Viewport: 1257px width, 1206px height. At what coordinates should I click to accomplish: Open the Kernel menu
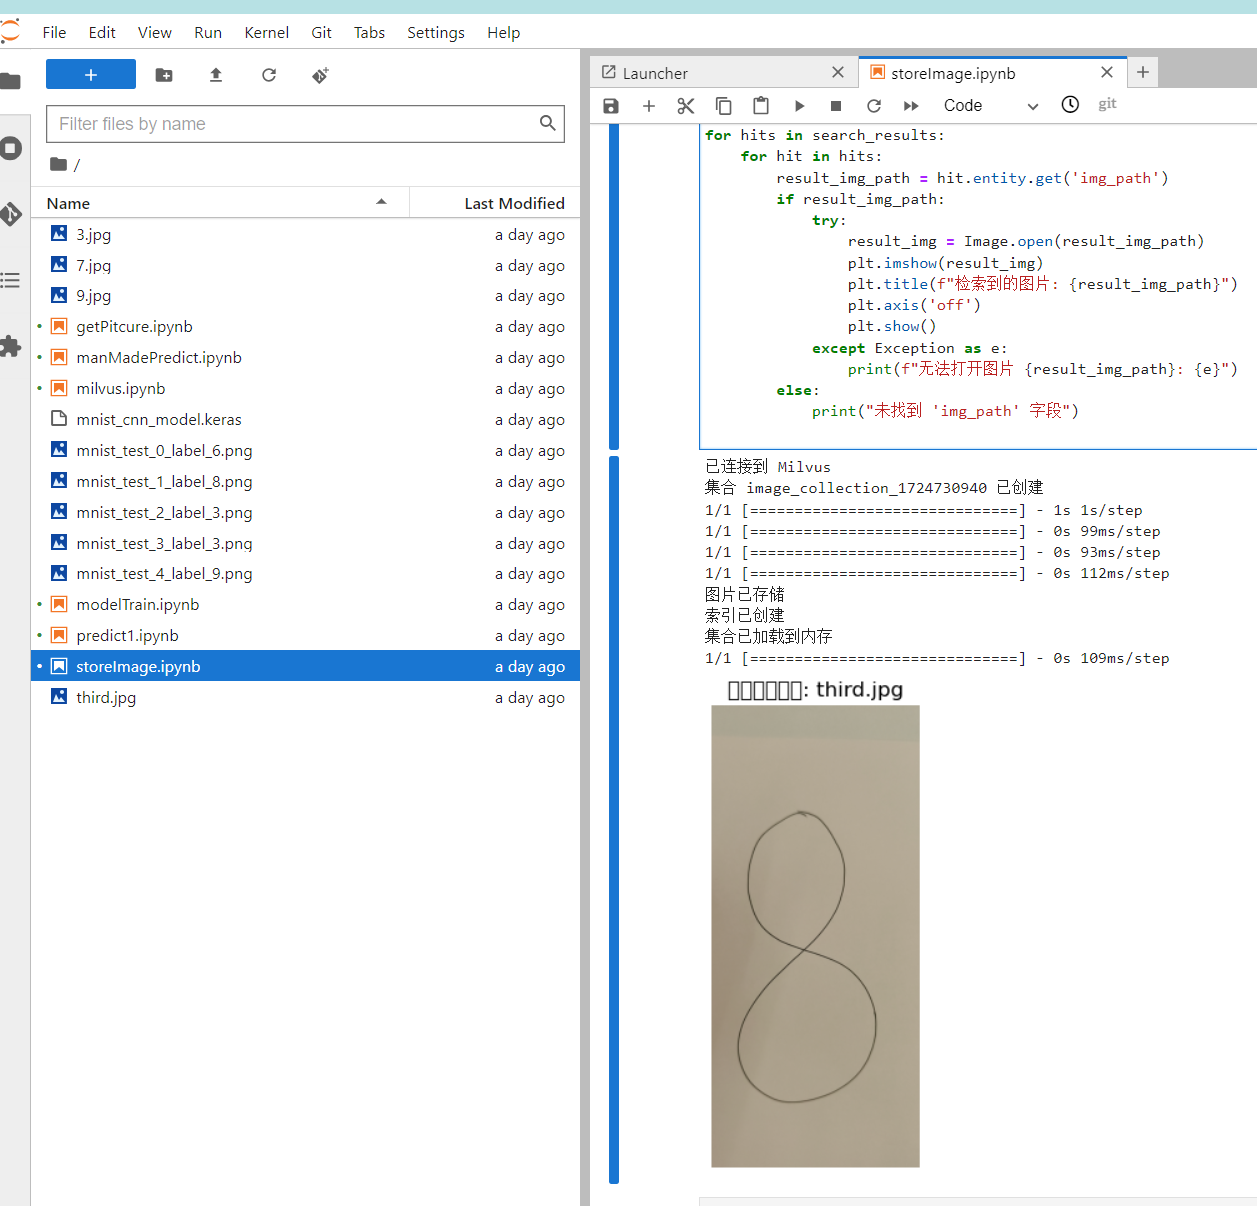pos(266,33)
